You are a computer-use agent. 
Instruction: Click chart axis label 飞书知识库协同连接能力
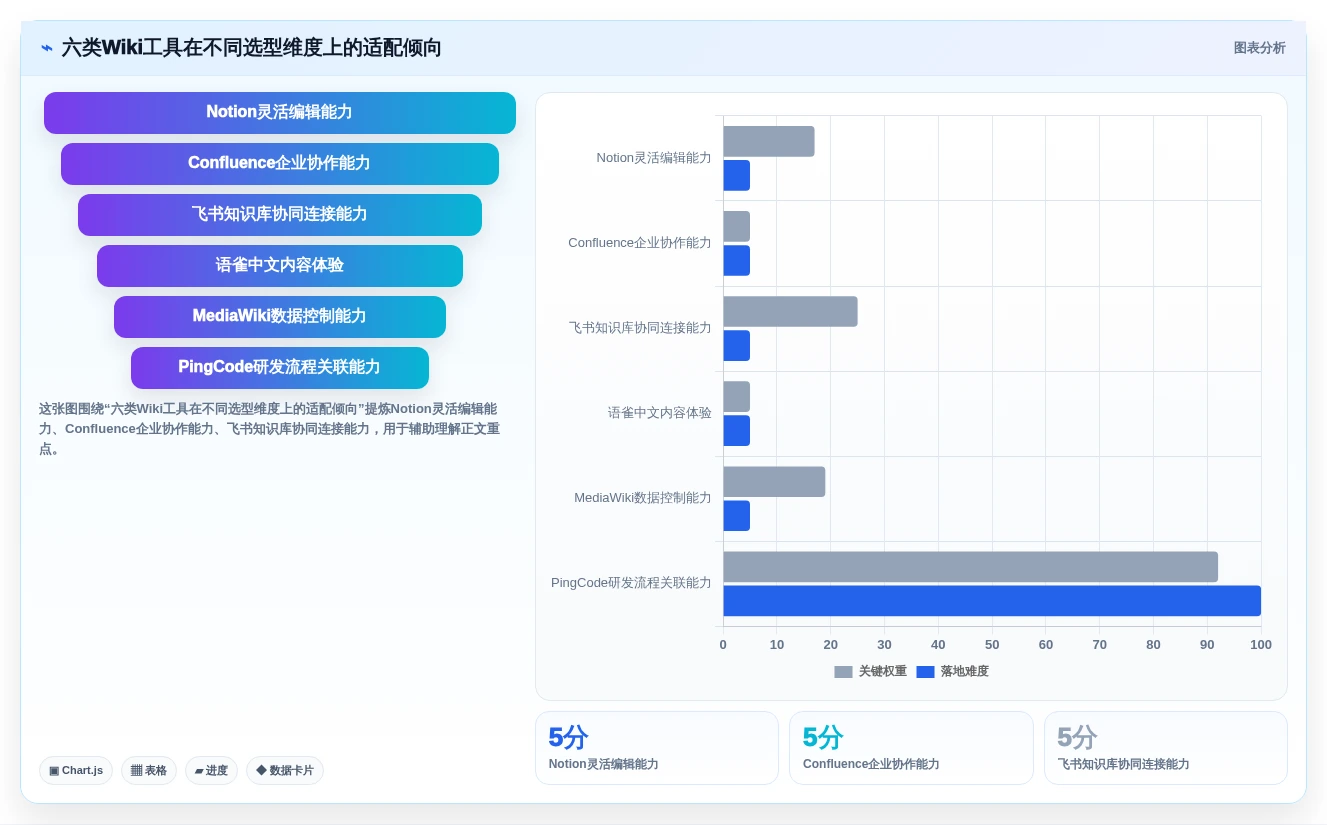coord(640,328)
